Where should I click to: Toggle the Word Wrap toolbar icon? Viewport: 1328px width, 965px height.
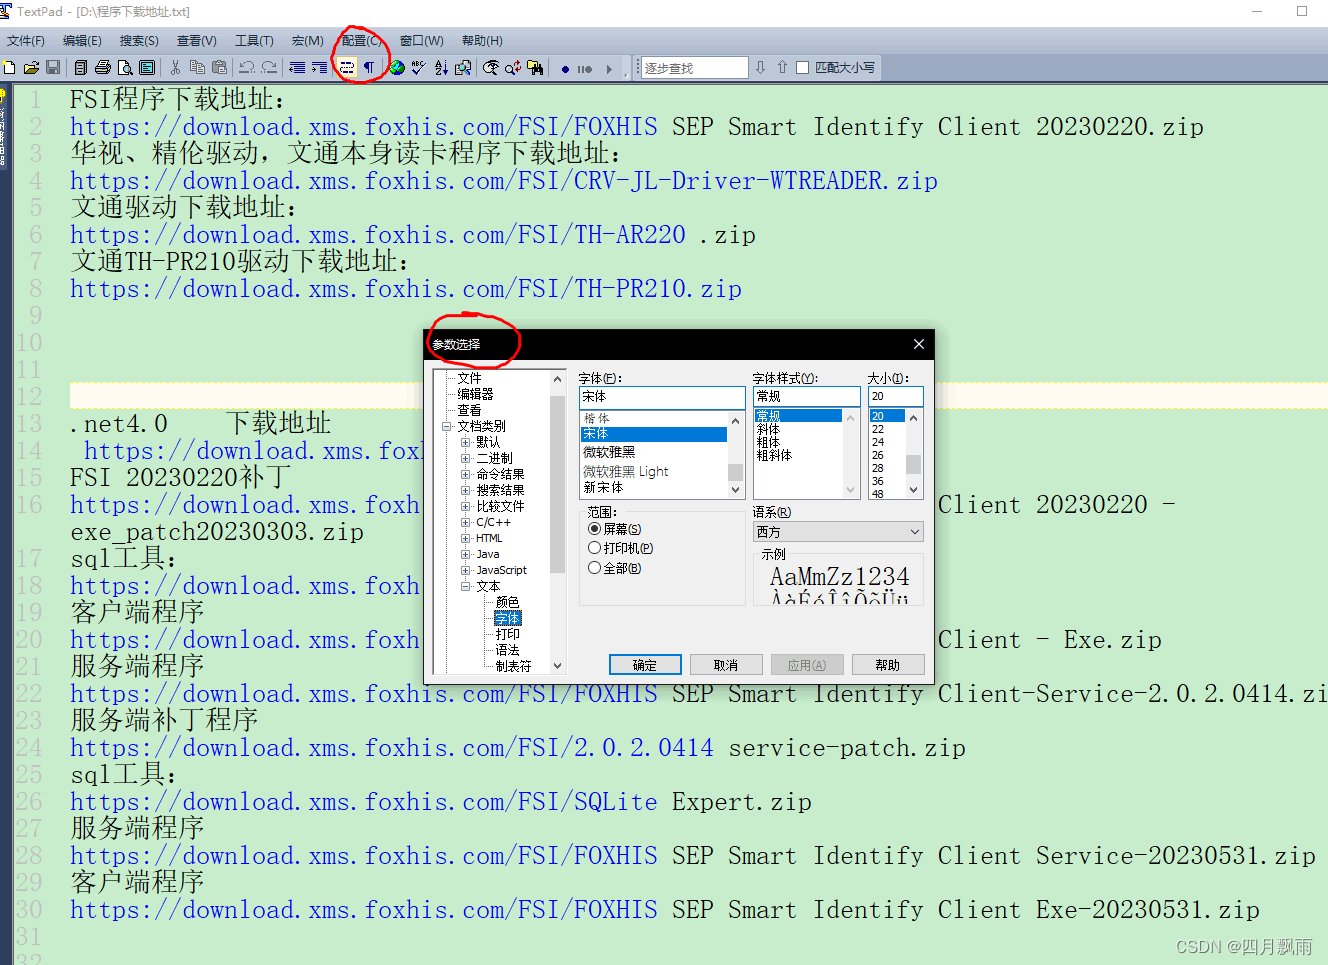[x=347, y=68]
